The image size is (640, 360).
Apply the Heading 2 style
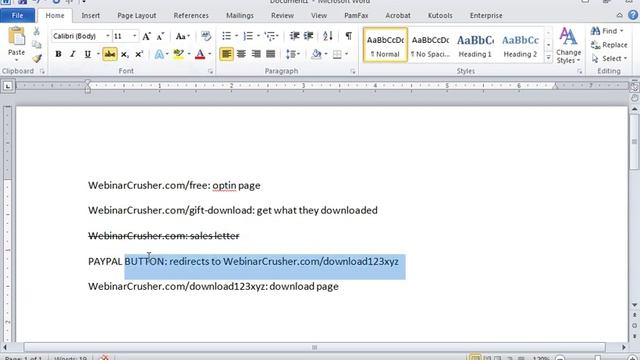point(520,45)
